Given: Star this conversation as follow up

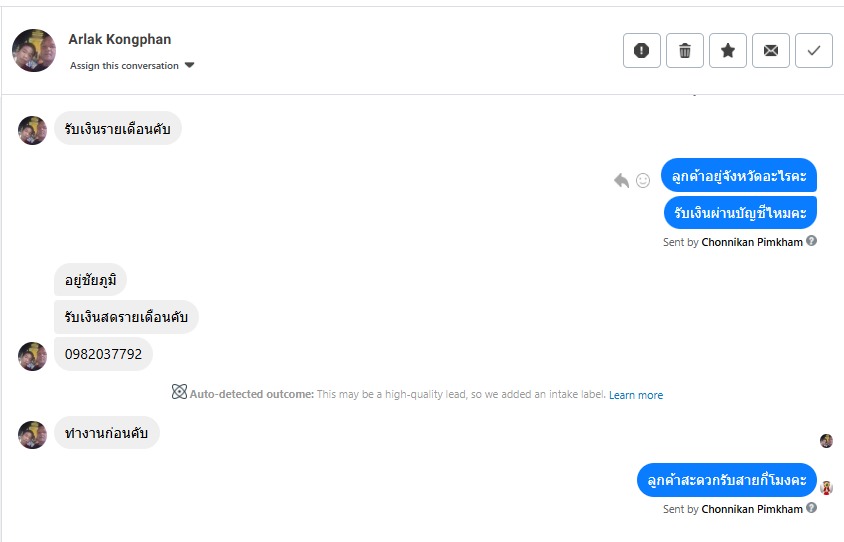Looking at the screenshot, I should (728, 51).
